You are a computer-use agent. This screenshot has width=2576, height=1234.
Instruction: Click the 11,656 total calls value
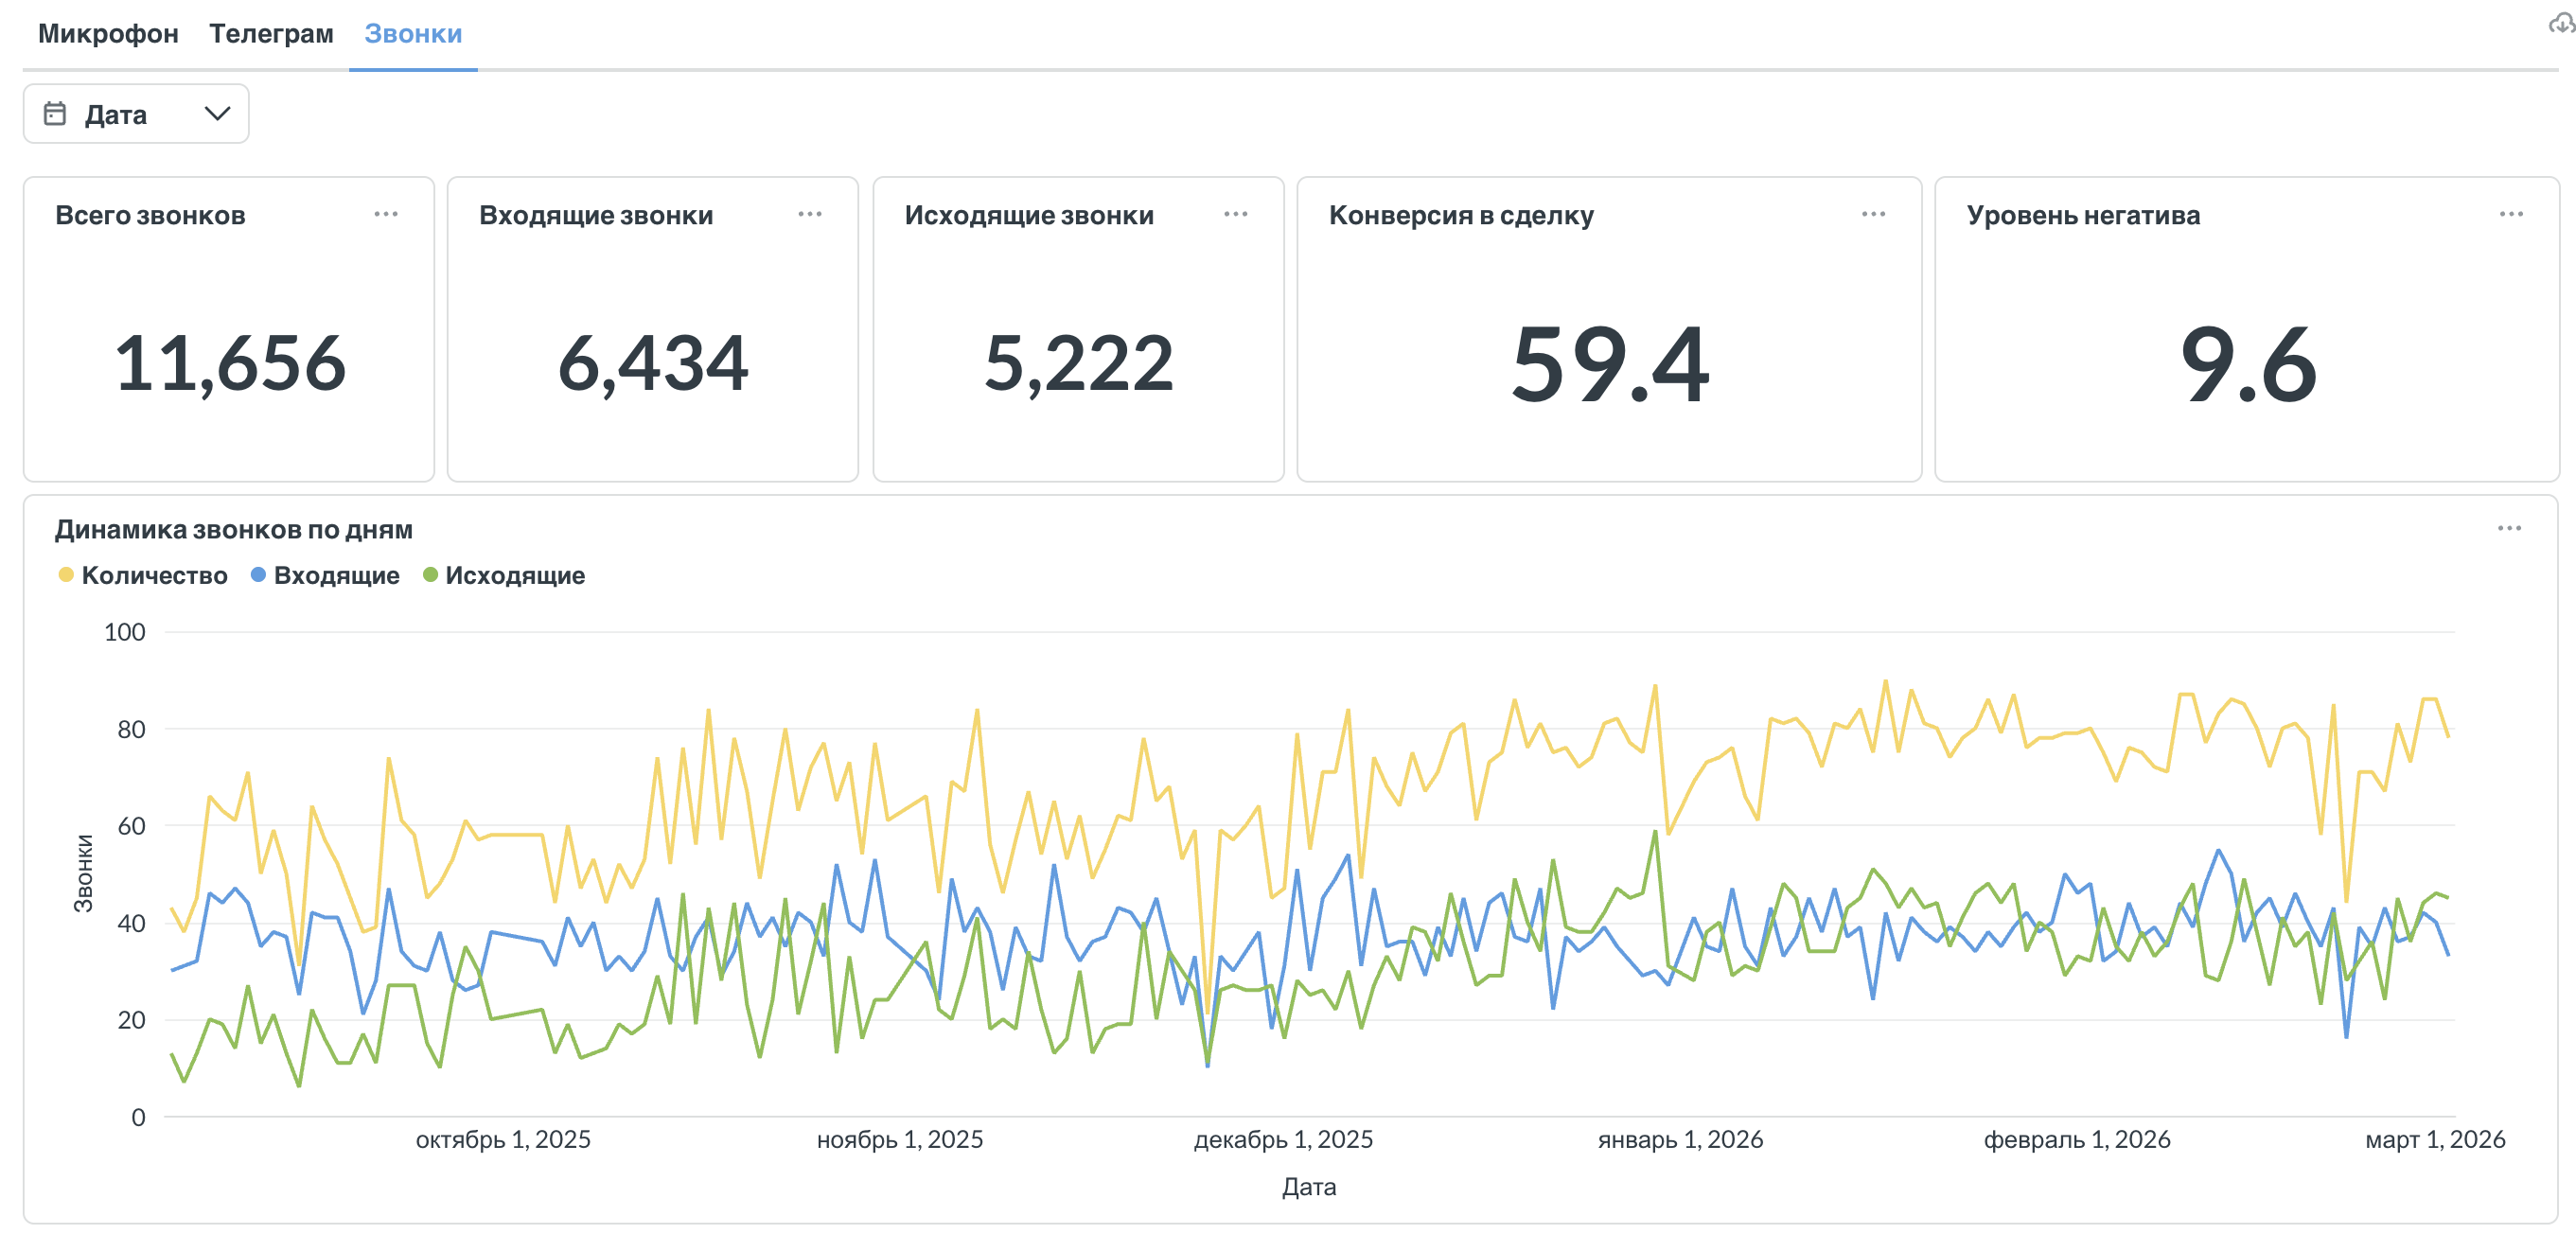pos(230,362)
